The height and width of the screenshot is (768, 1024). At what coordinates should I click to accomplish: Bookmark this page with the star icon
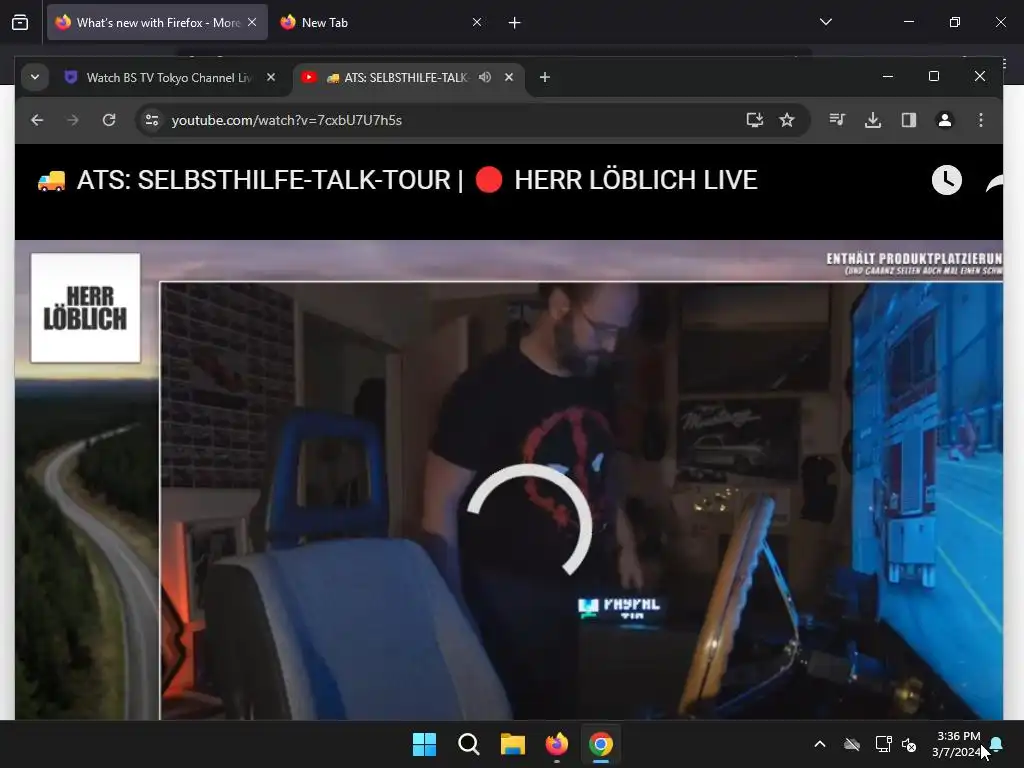[787, 120]
